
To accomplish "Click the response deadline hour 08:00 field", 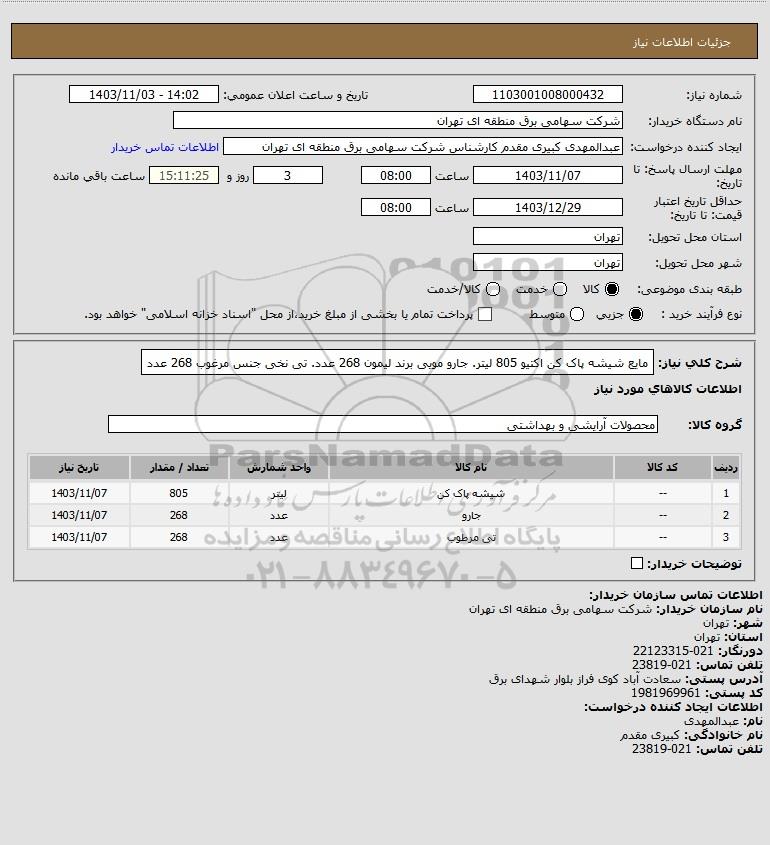I will (396, 176).
